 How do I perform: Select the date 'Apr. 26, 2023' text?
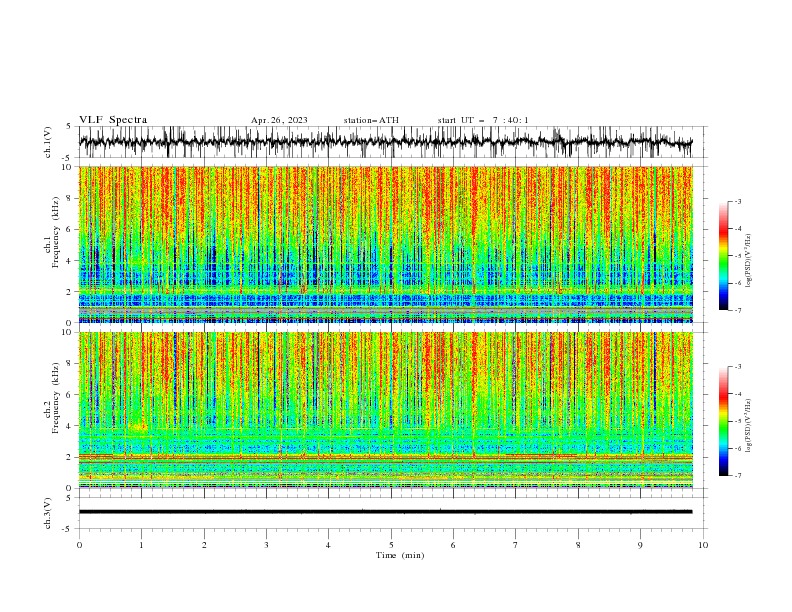click(x=279, y=120)
